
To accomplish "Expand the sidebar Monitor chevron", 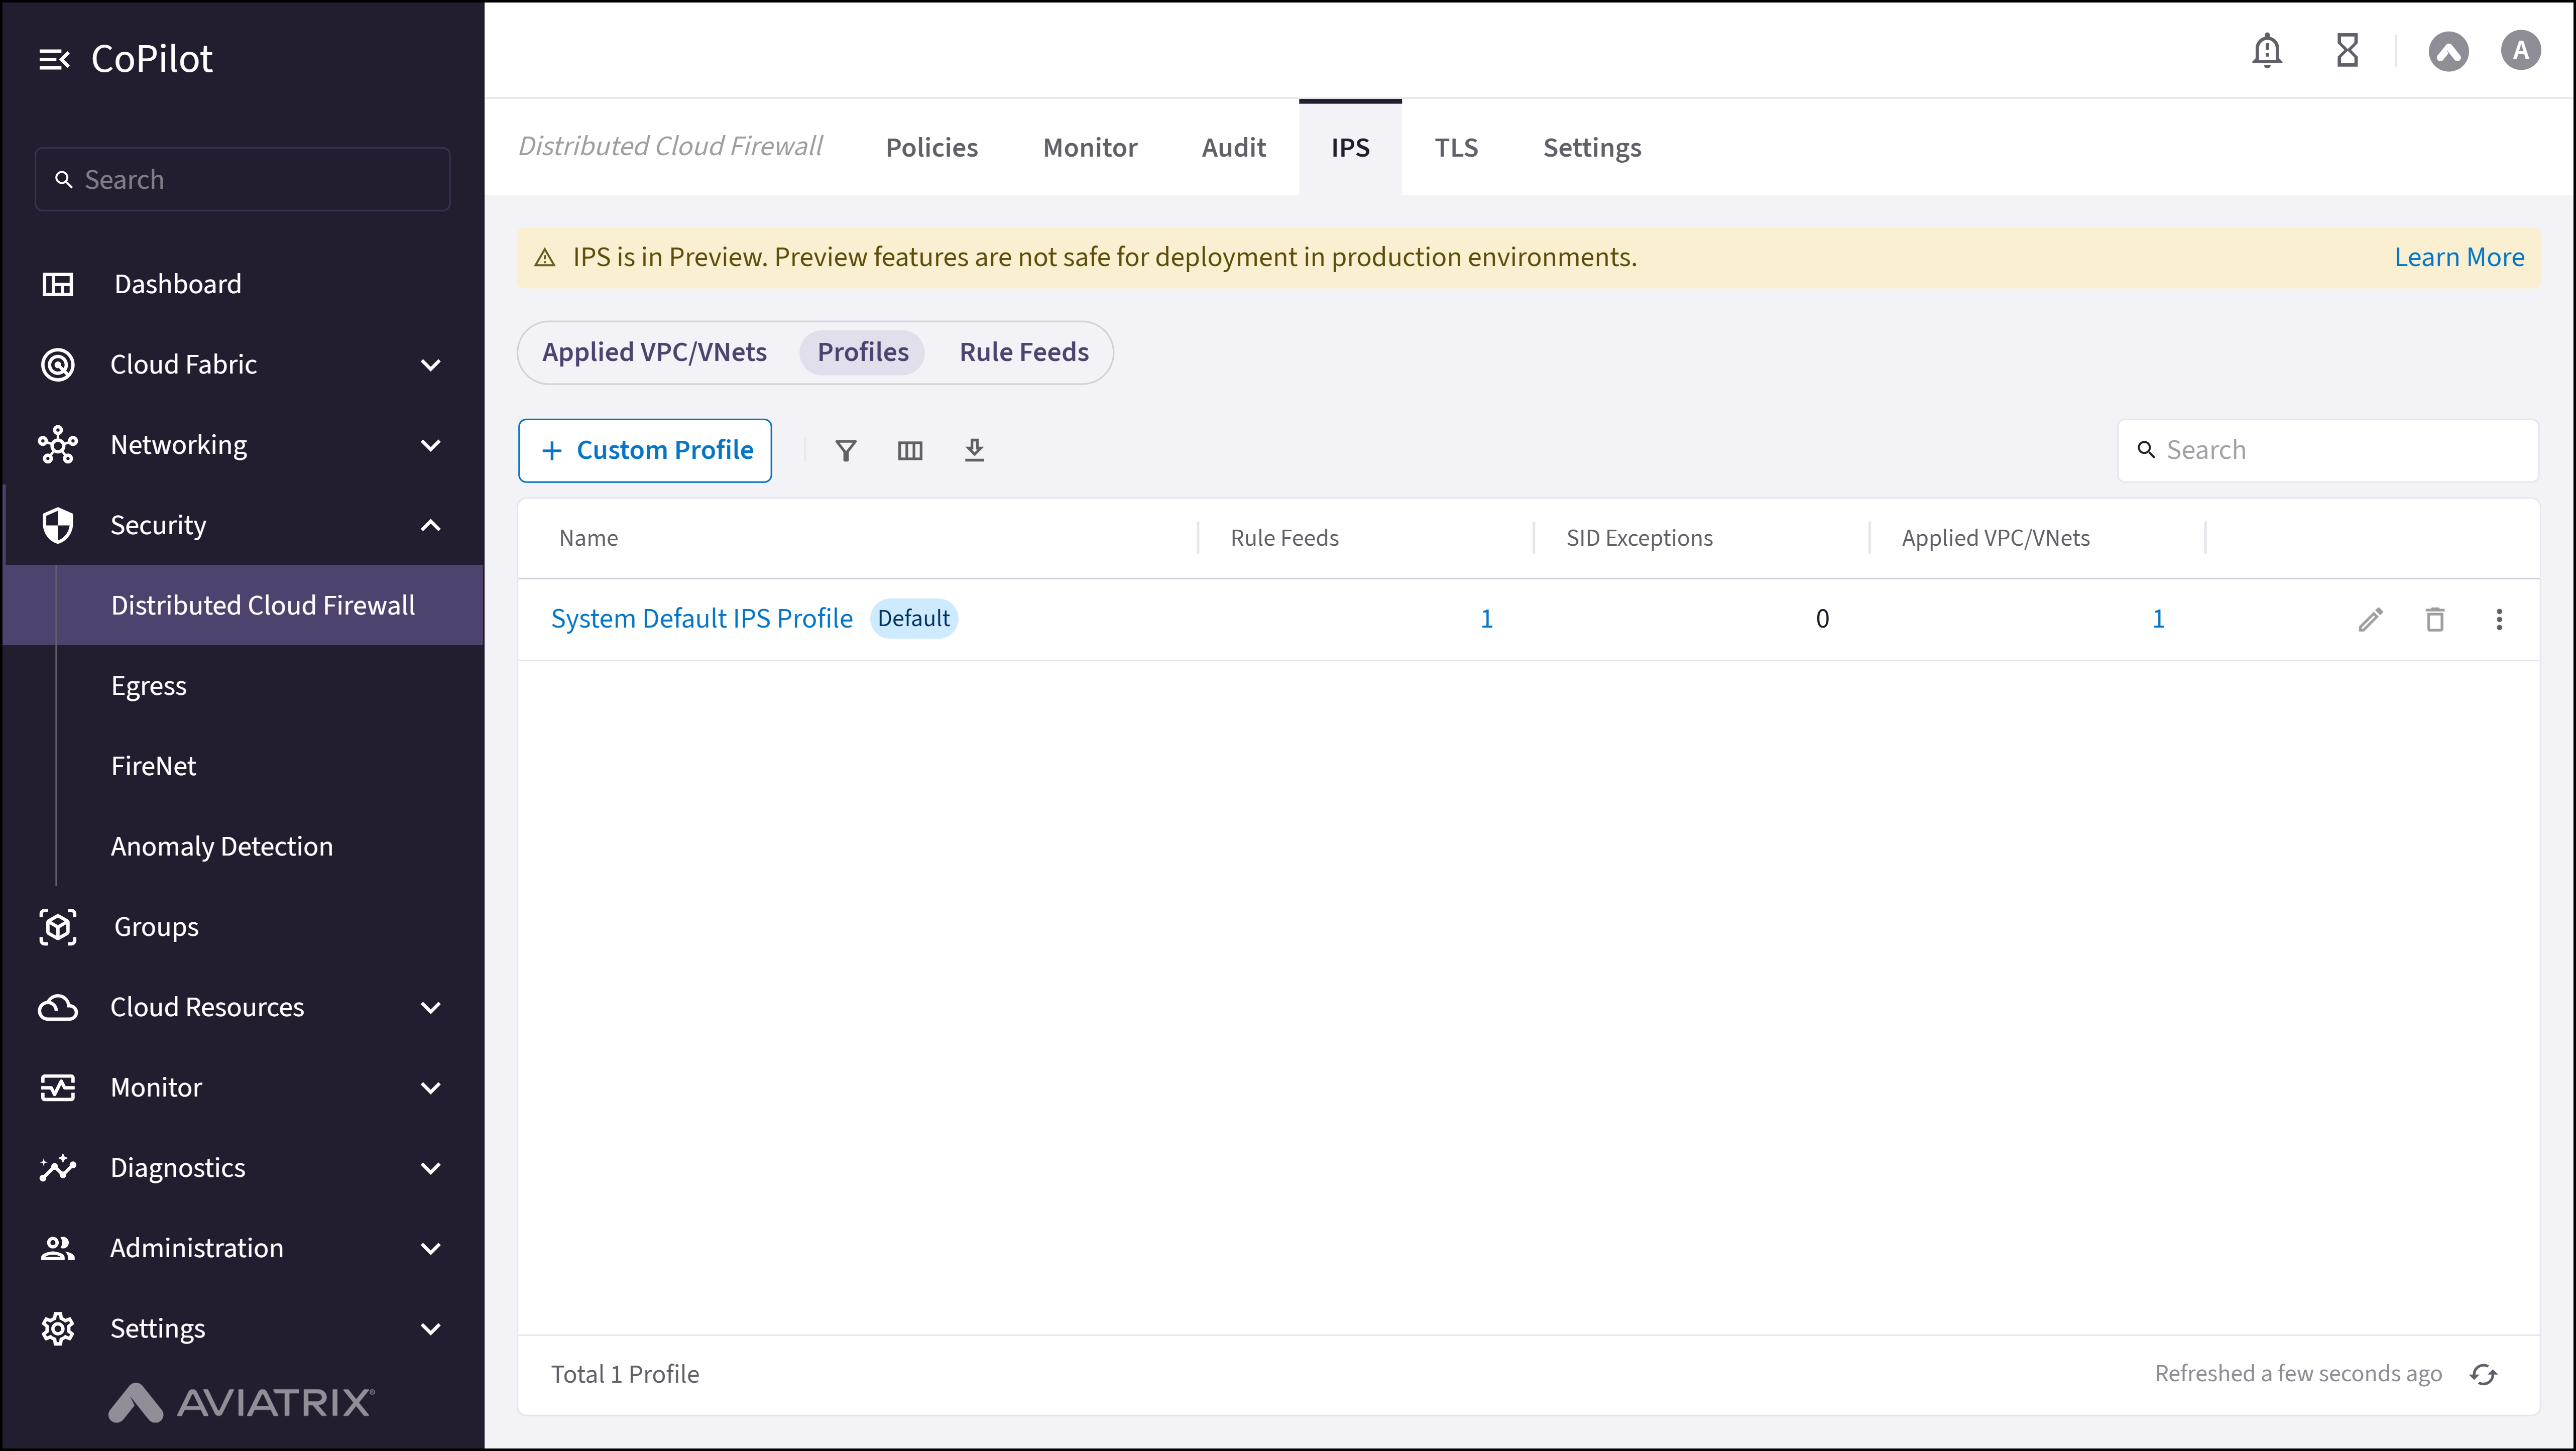I will [x=431, y=1088].
